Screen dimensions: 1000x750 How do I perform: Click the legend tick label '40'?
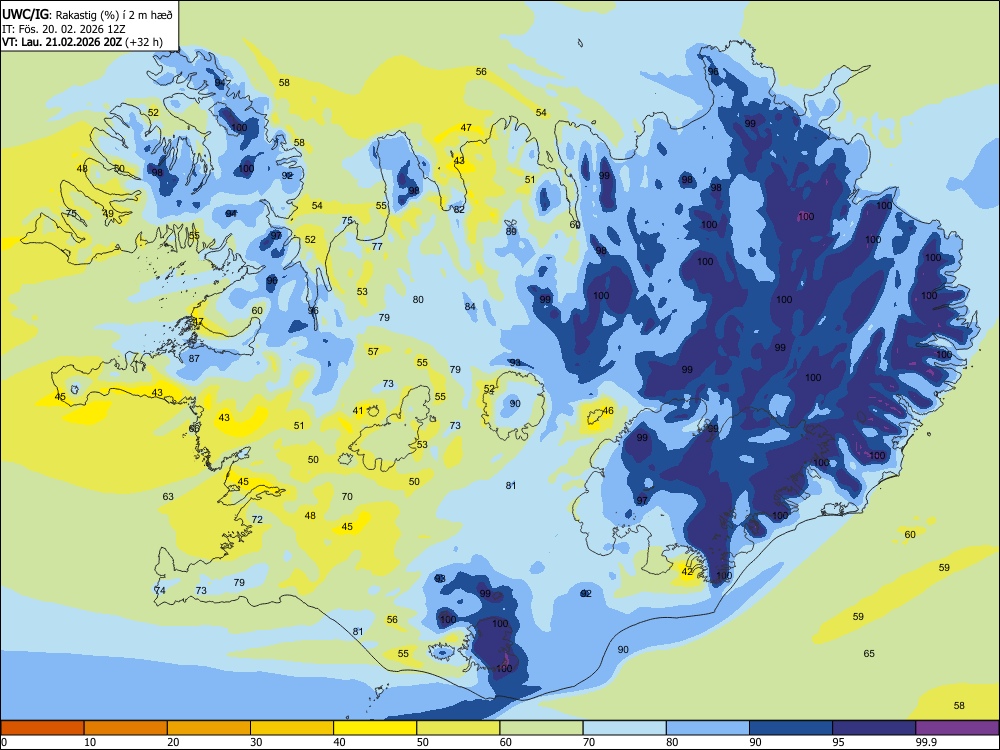[x=340, y=742]
